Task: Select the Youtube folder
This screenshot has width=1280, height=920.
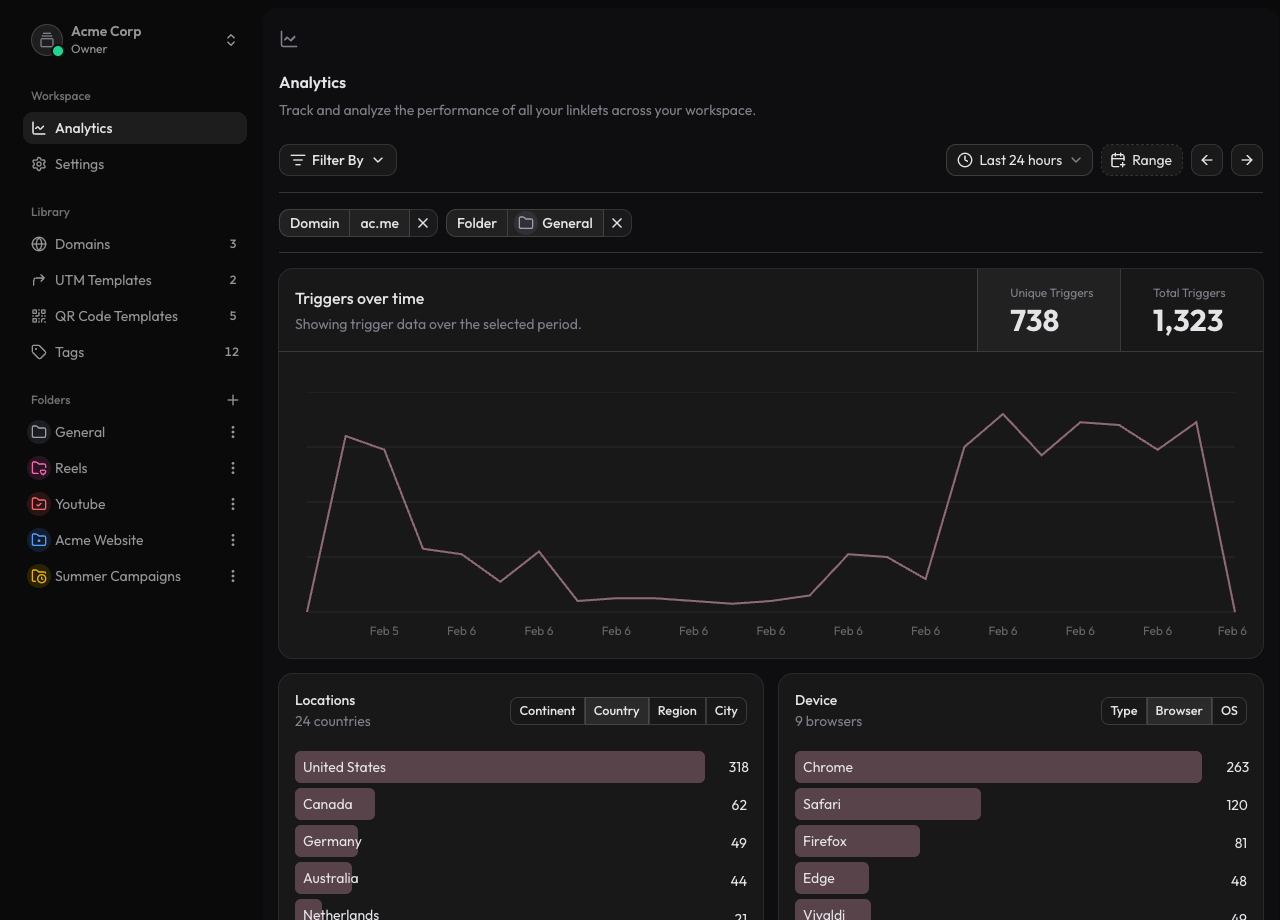Action: click(80, 503)
